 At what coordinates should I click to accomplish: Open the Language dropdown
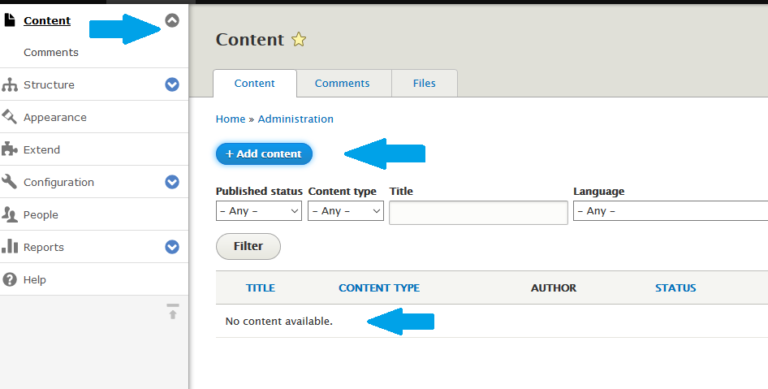[671, 211]
